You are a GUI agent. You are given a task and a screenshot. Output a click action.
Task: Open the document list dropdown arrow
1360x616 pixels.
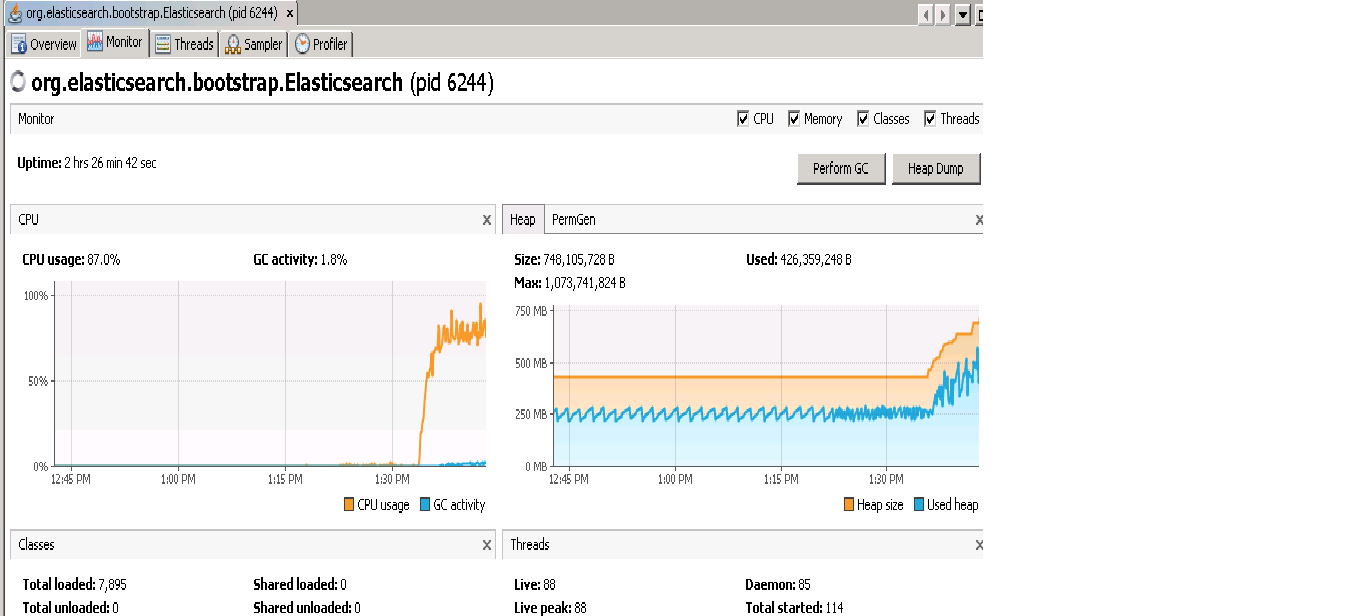point(963,15)
